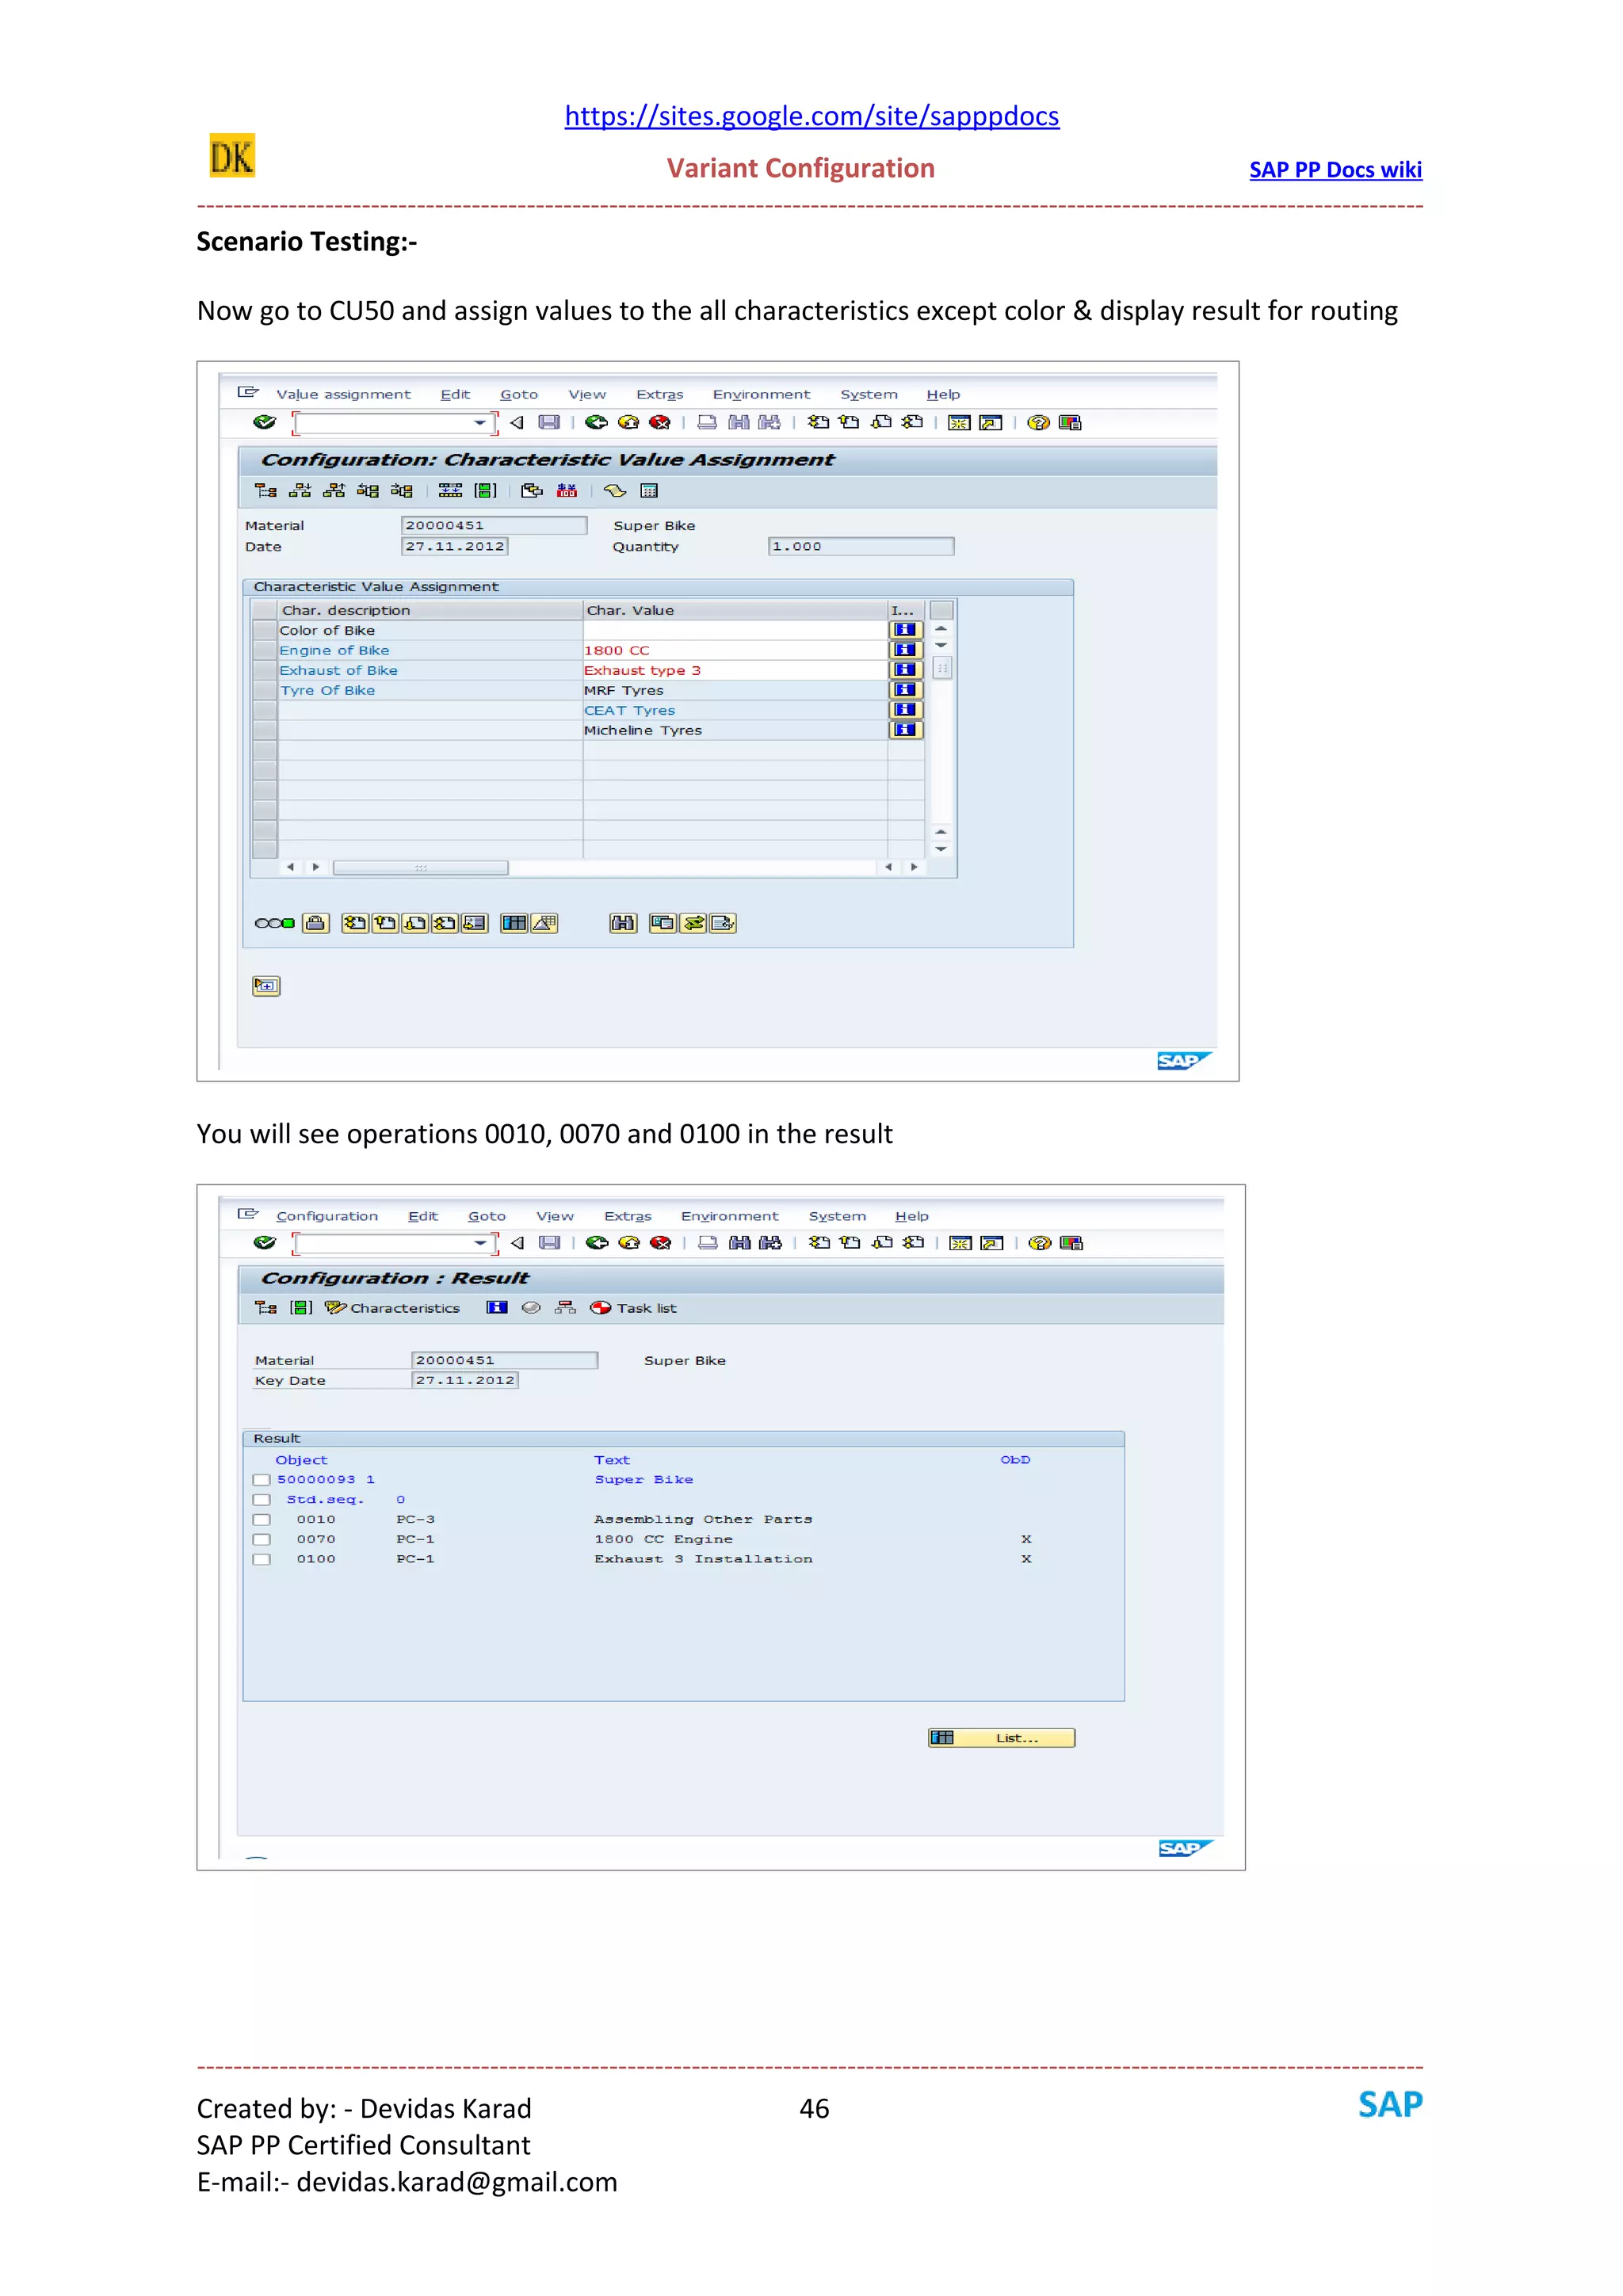
Task: Click Help question mark in Value Assignment window
Action: pyautogui.click(x=1039, y=423)
